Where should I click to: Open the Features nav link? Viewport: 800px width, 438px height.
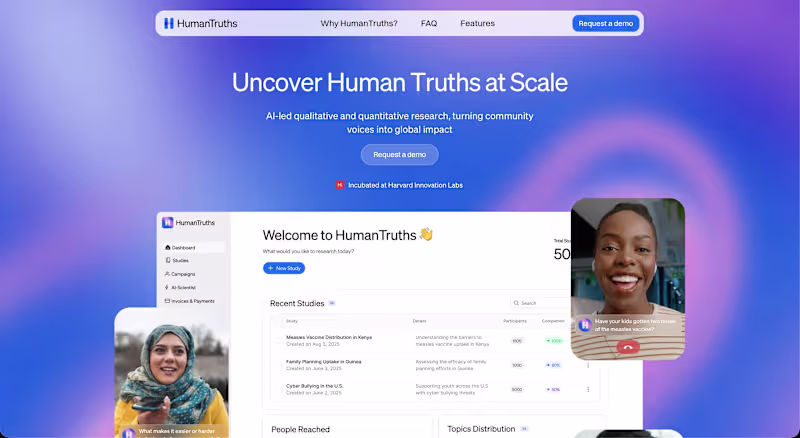477,23
